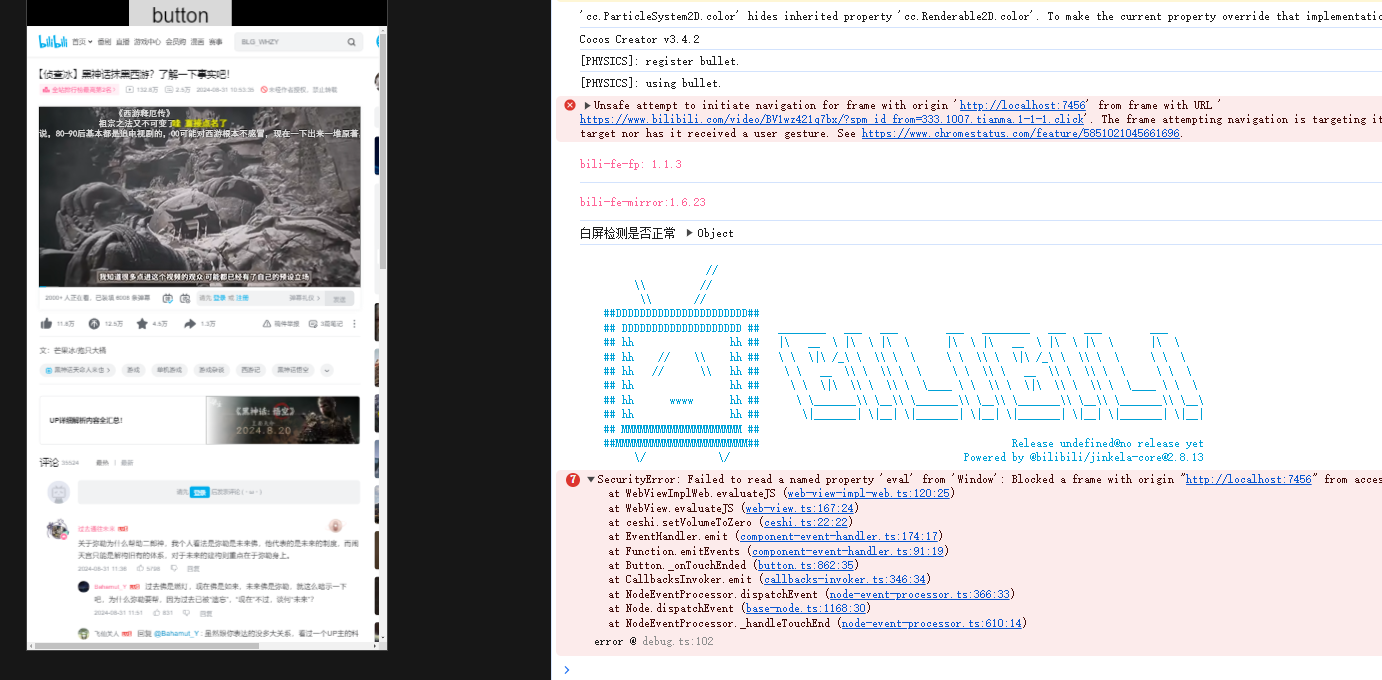
Task: Open the 赛事 nav item
Action: (x=216, y=42)
